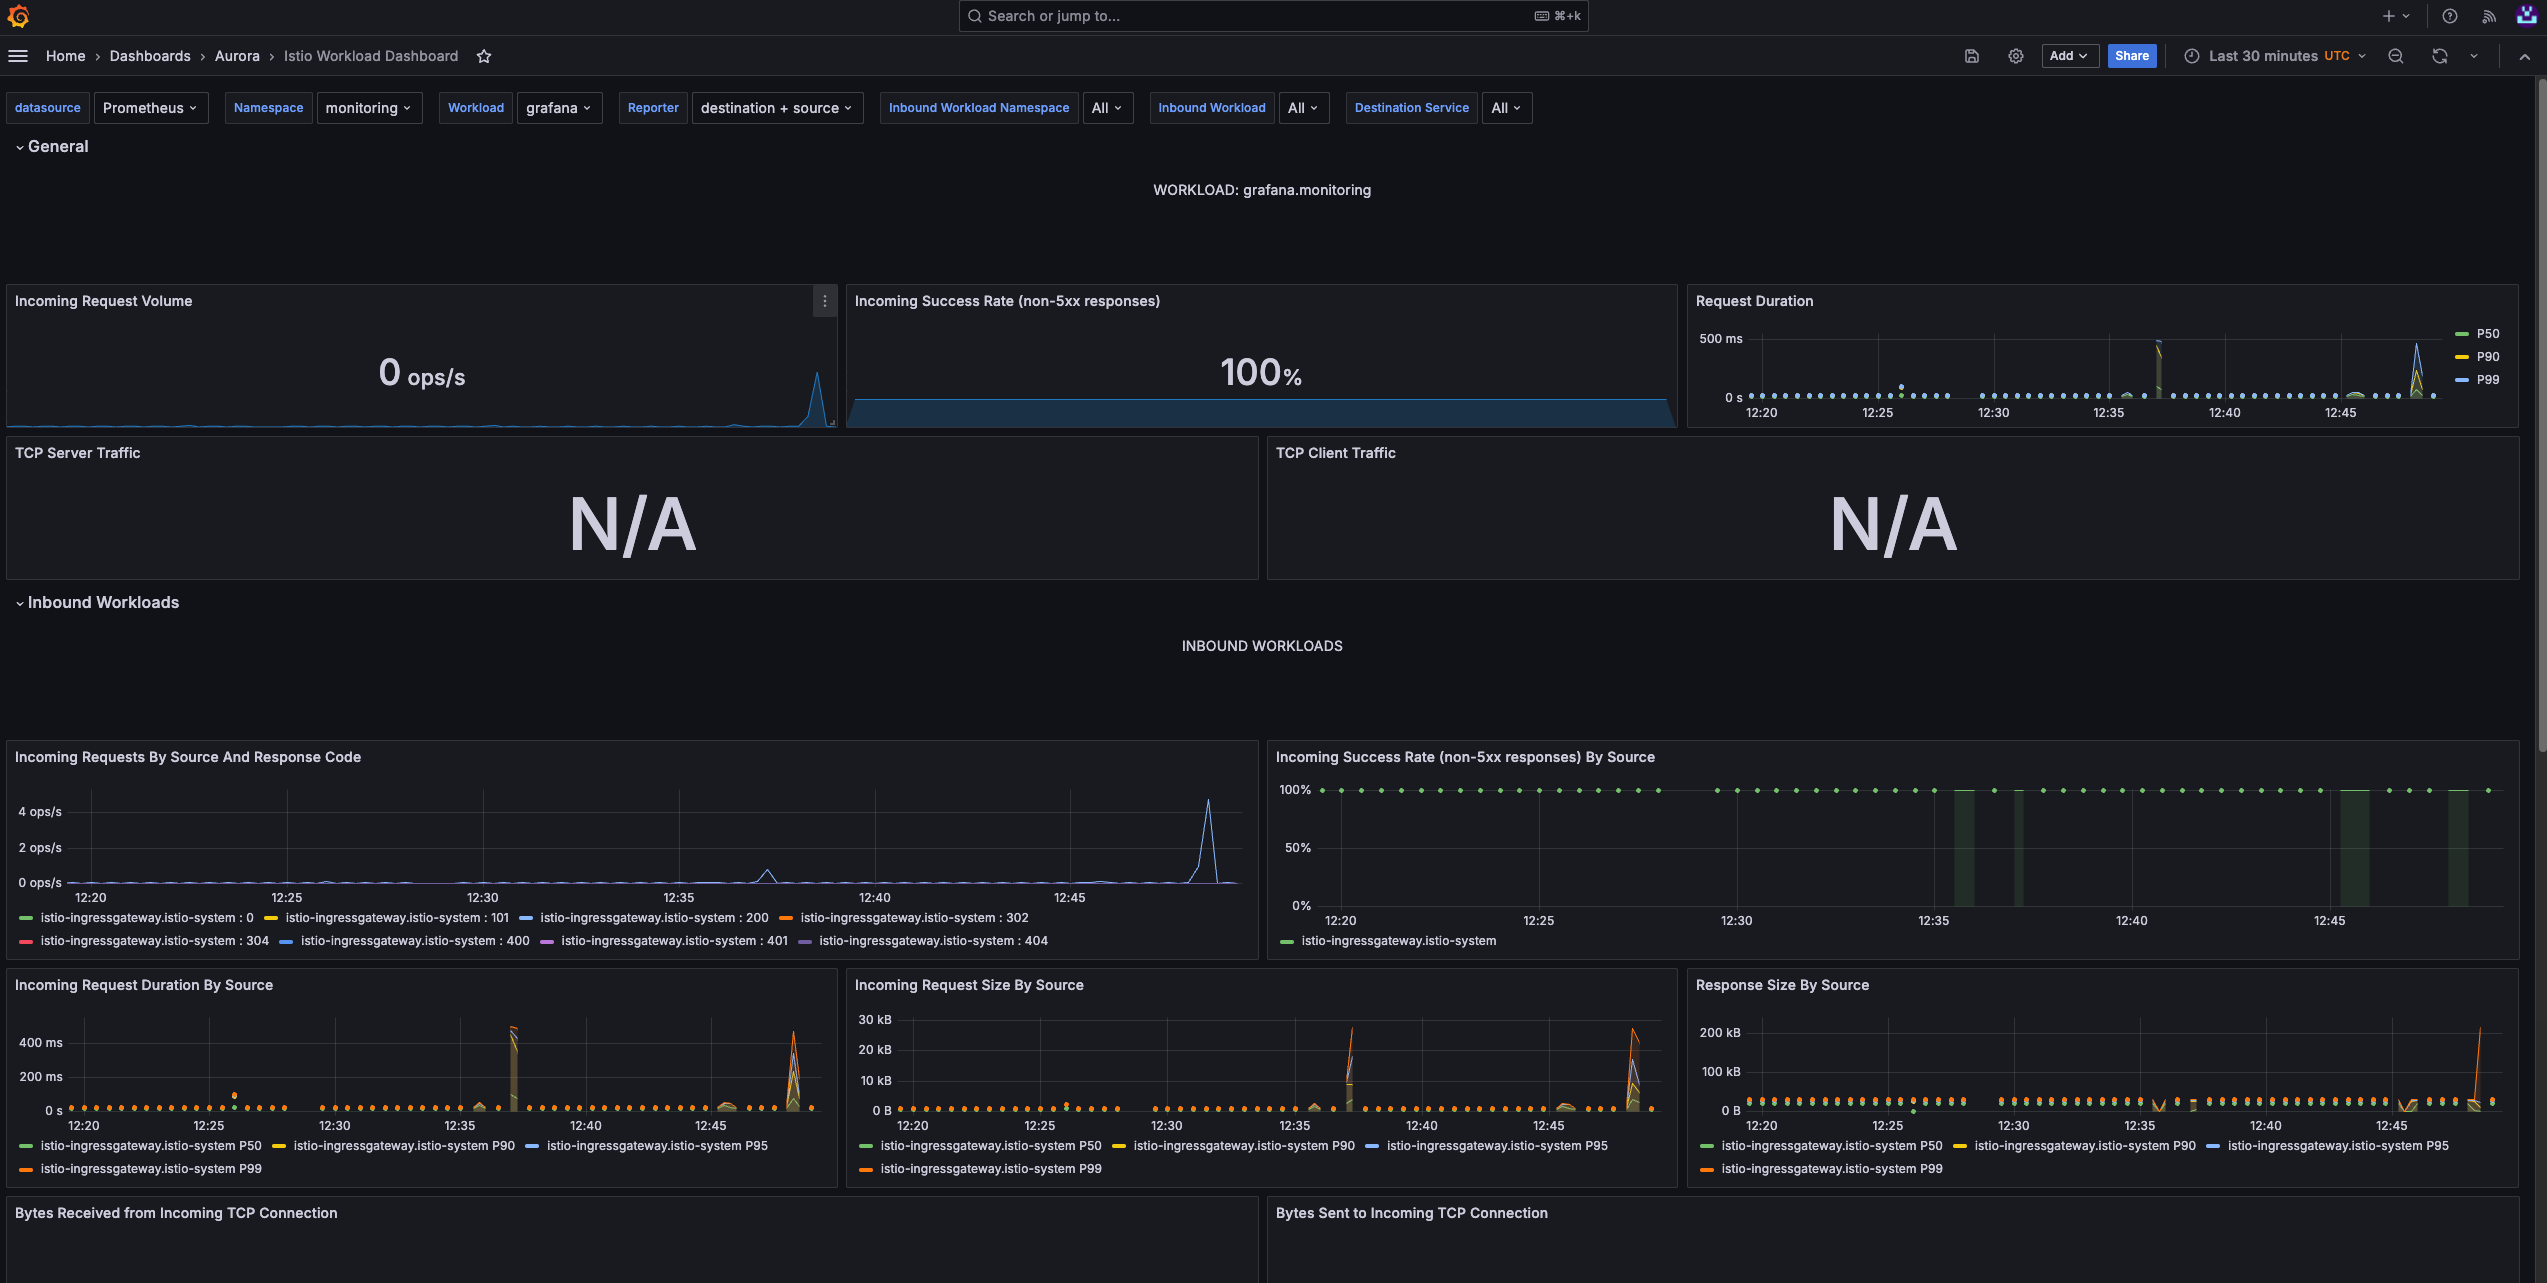Open the Add dropdown in the toolbar
Screen dimensions: 2547x1283
2070,56
